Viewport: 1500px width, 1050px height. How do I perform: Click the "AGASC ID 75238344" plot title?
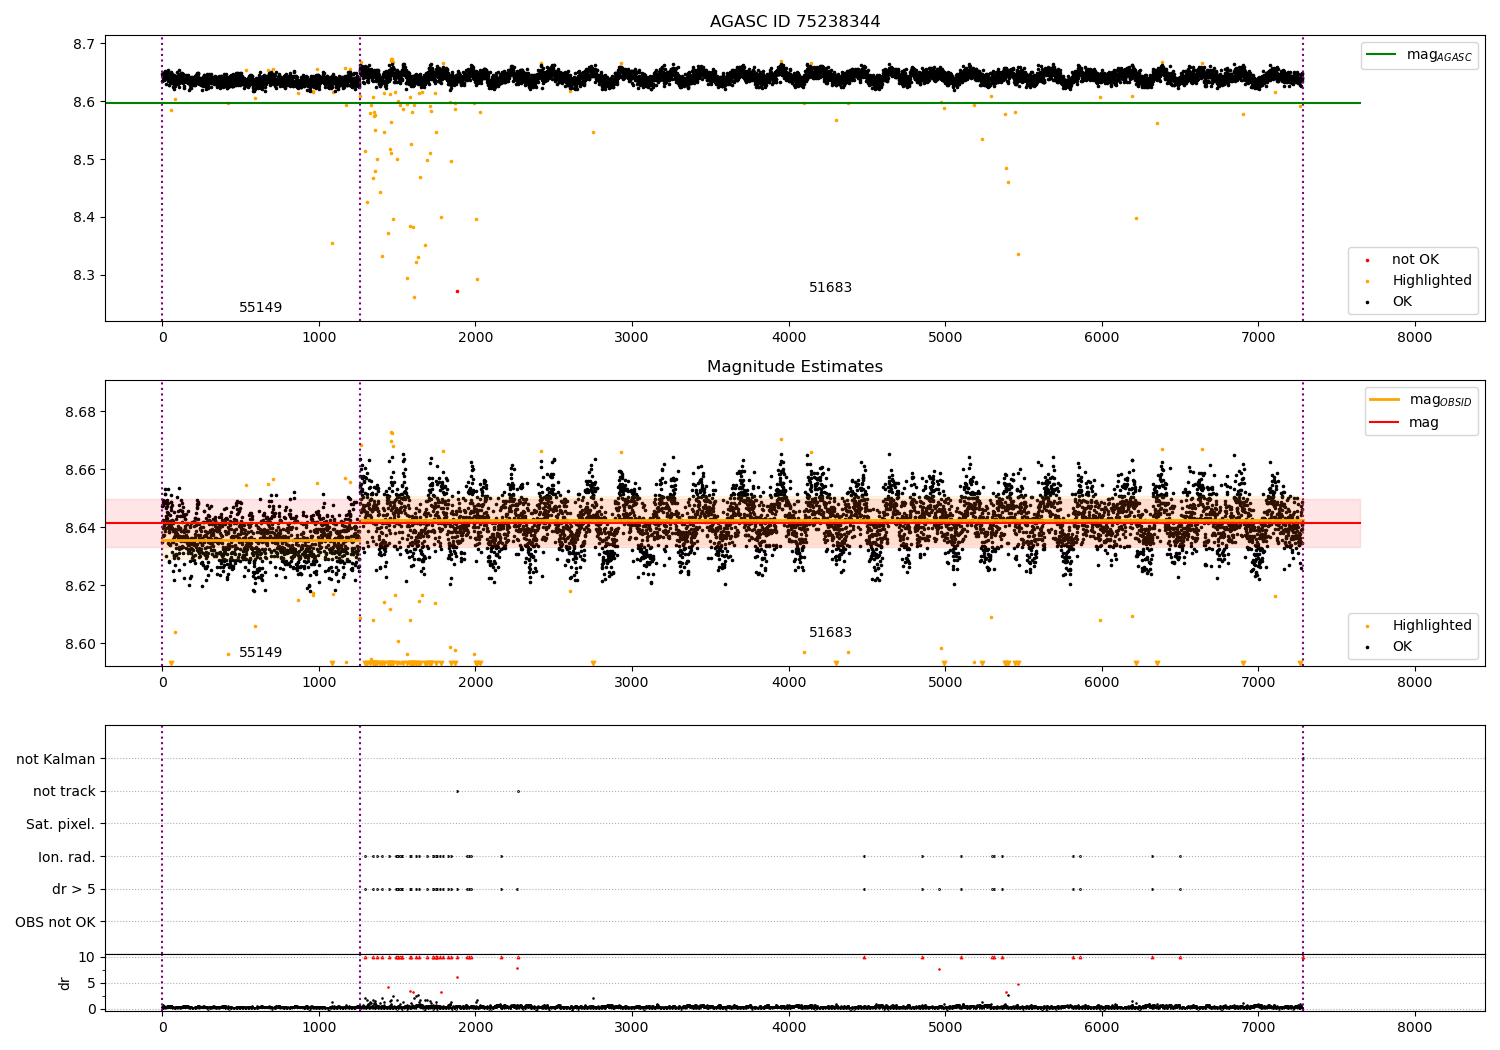point(795,22)
